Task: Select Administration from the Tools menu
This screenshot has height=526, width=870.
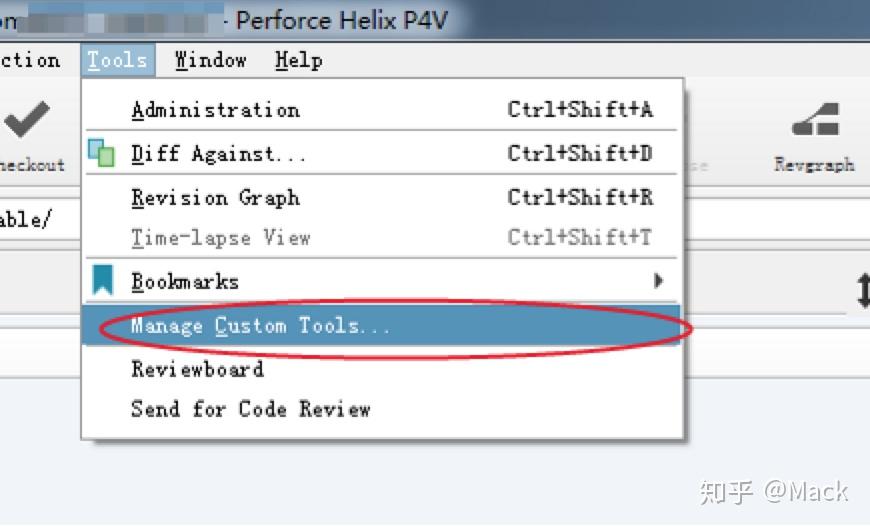Action: (x=215, y=110)
